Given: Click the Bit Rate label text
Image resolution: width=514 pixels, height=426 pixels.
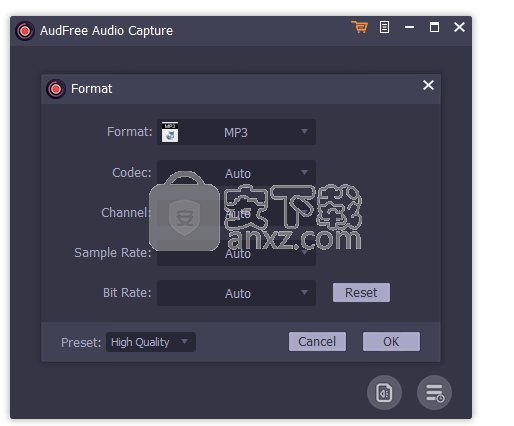Looking at the screenshot, I should pos(127,293).
